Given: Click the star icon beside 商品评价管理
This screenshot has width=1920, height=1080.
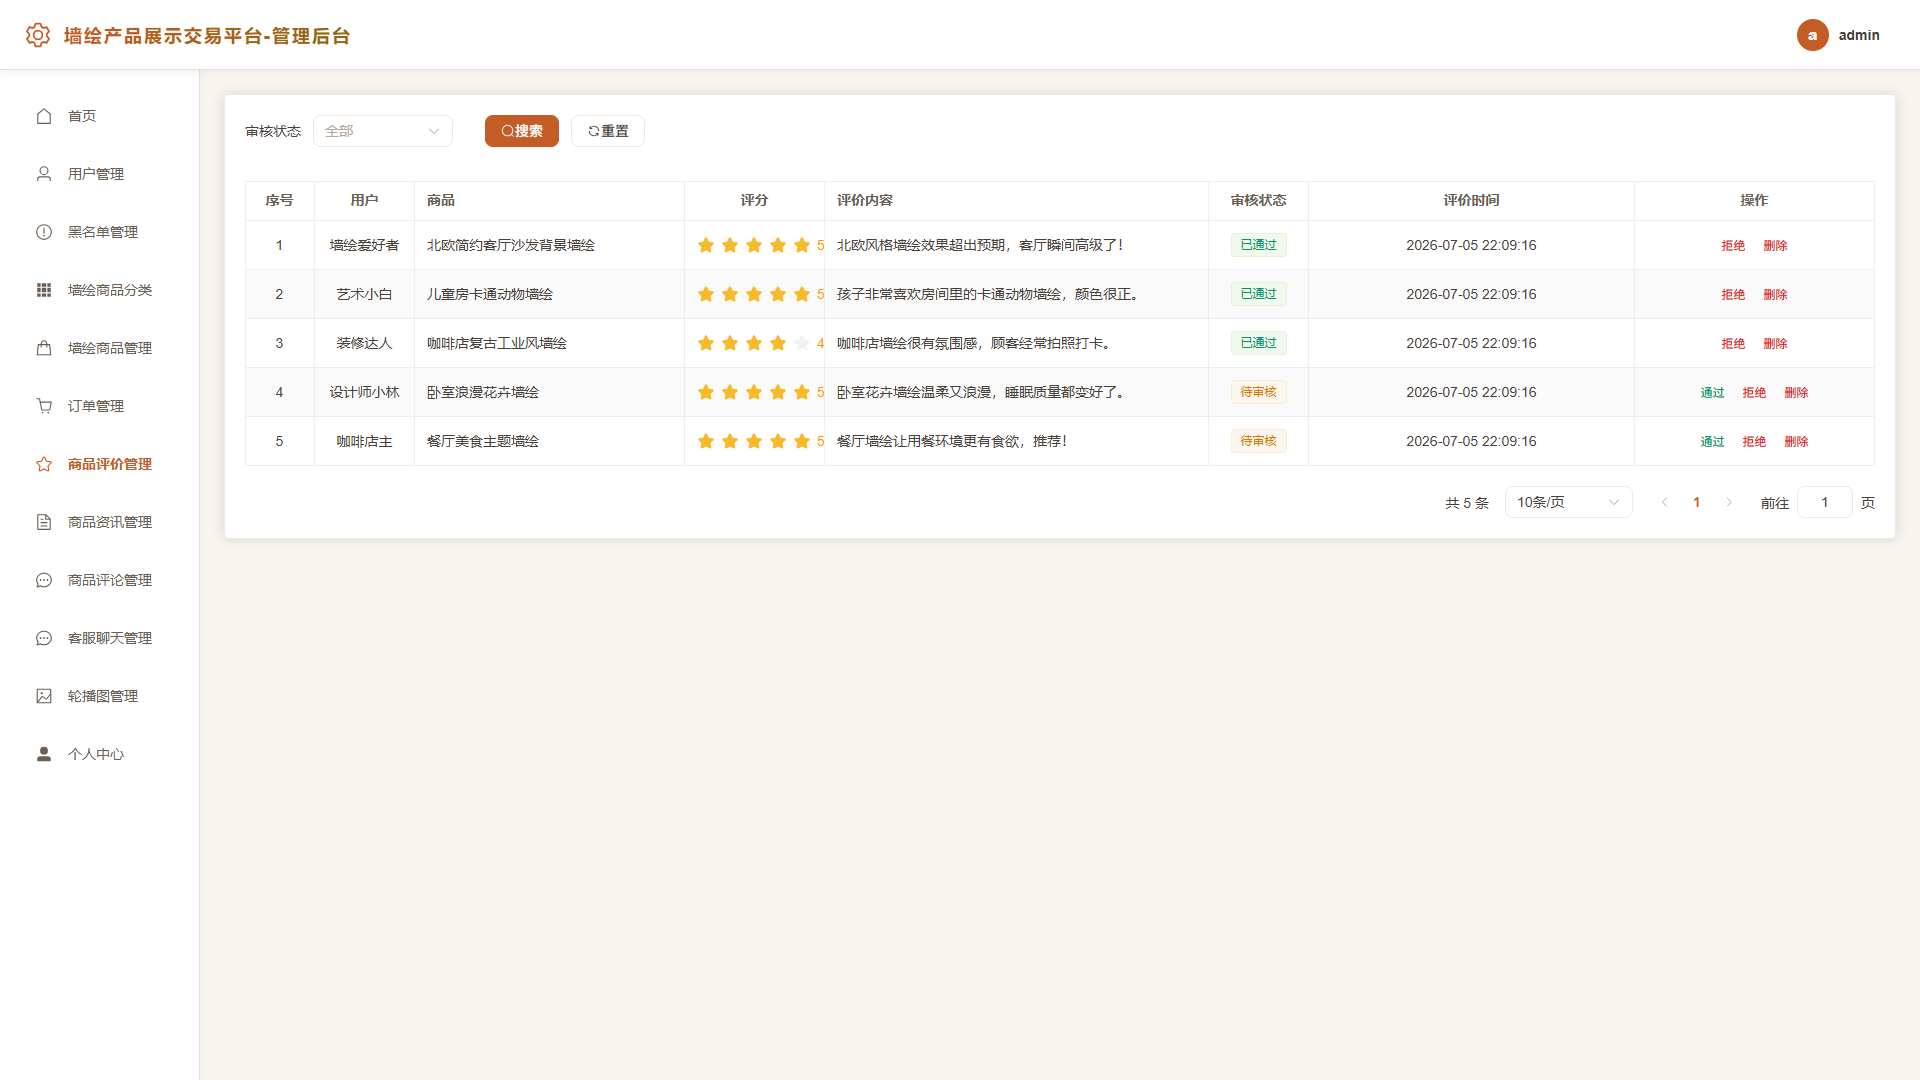Looking at the screenshot, I should point(44,464).
